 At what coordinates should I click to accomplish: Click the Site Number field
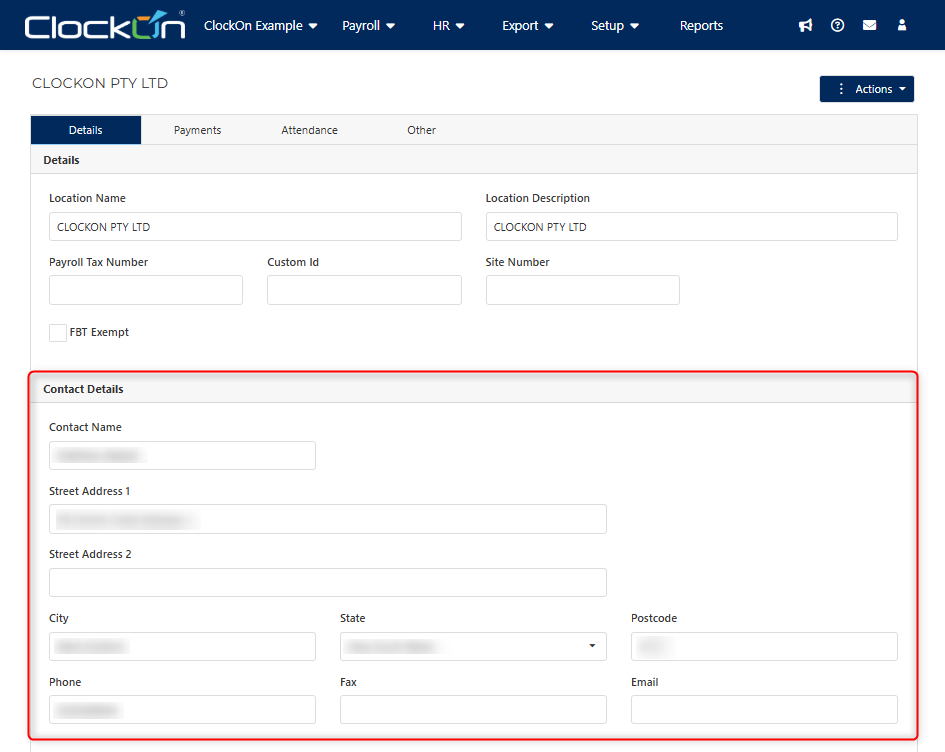583,290
